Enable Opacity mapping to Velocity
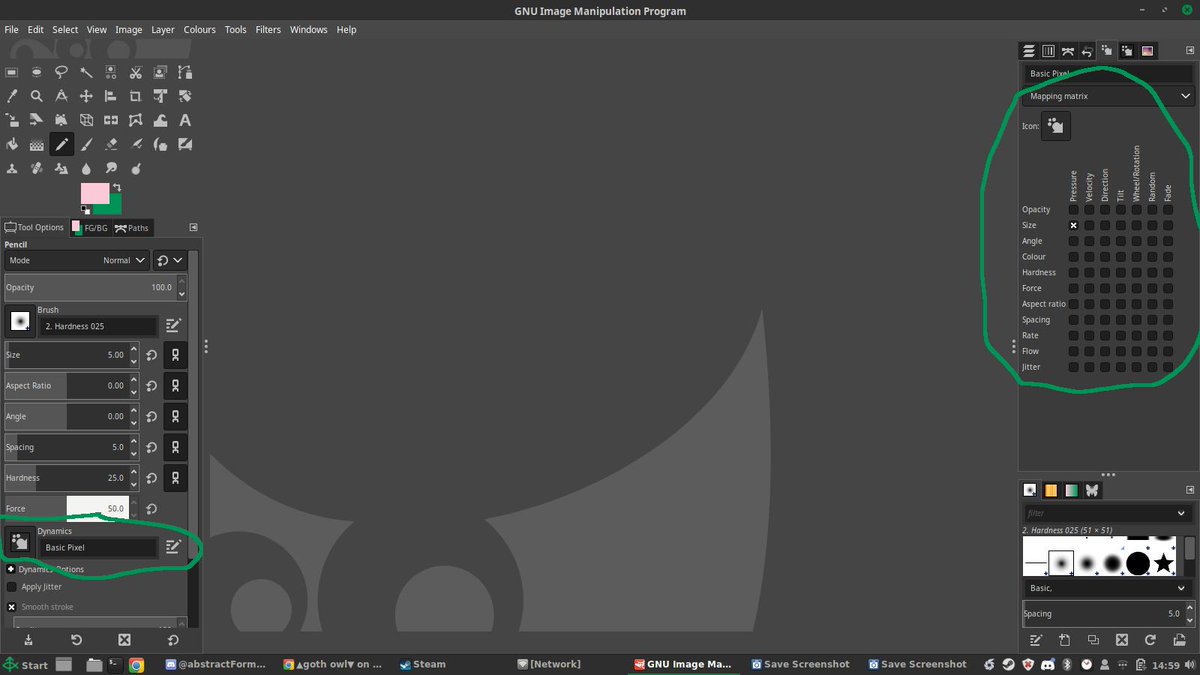This screenshot has height=675, width=1200. coord(1089,210)
